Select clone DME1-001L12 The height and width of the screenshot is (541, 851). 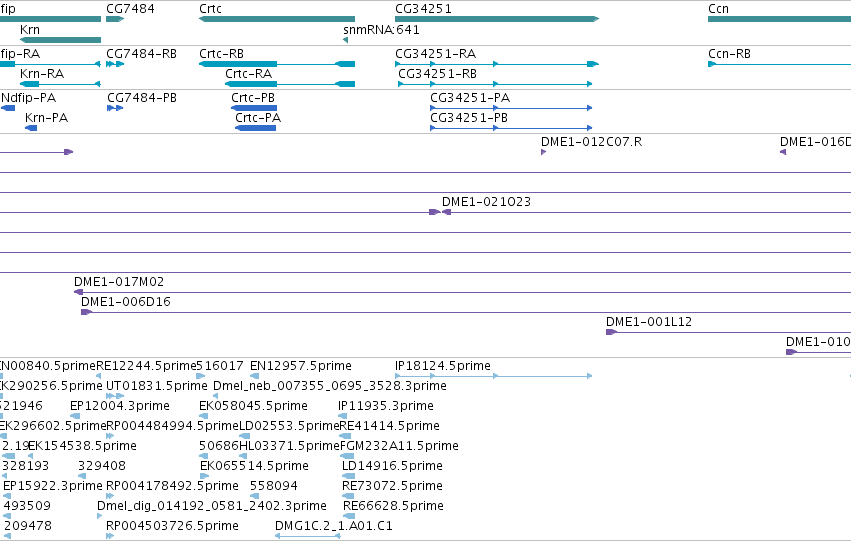click(x=649, y=322)
